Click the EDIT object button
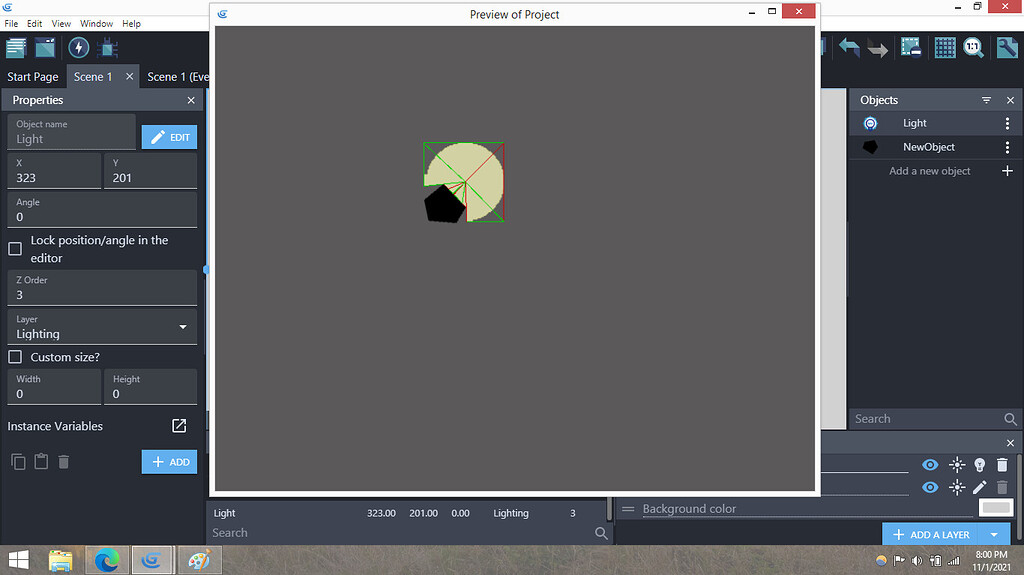Screen dimensions: 1024x575 click(x=169, y=137)
